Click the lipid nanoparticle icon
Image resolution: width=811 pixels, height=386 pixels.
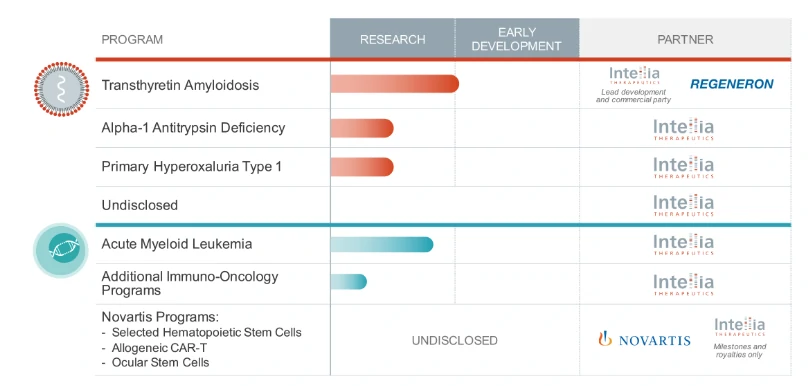pos(62,89)
